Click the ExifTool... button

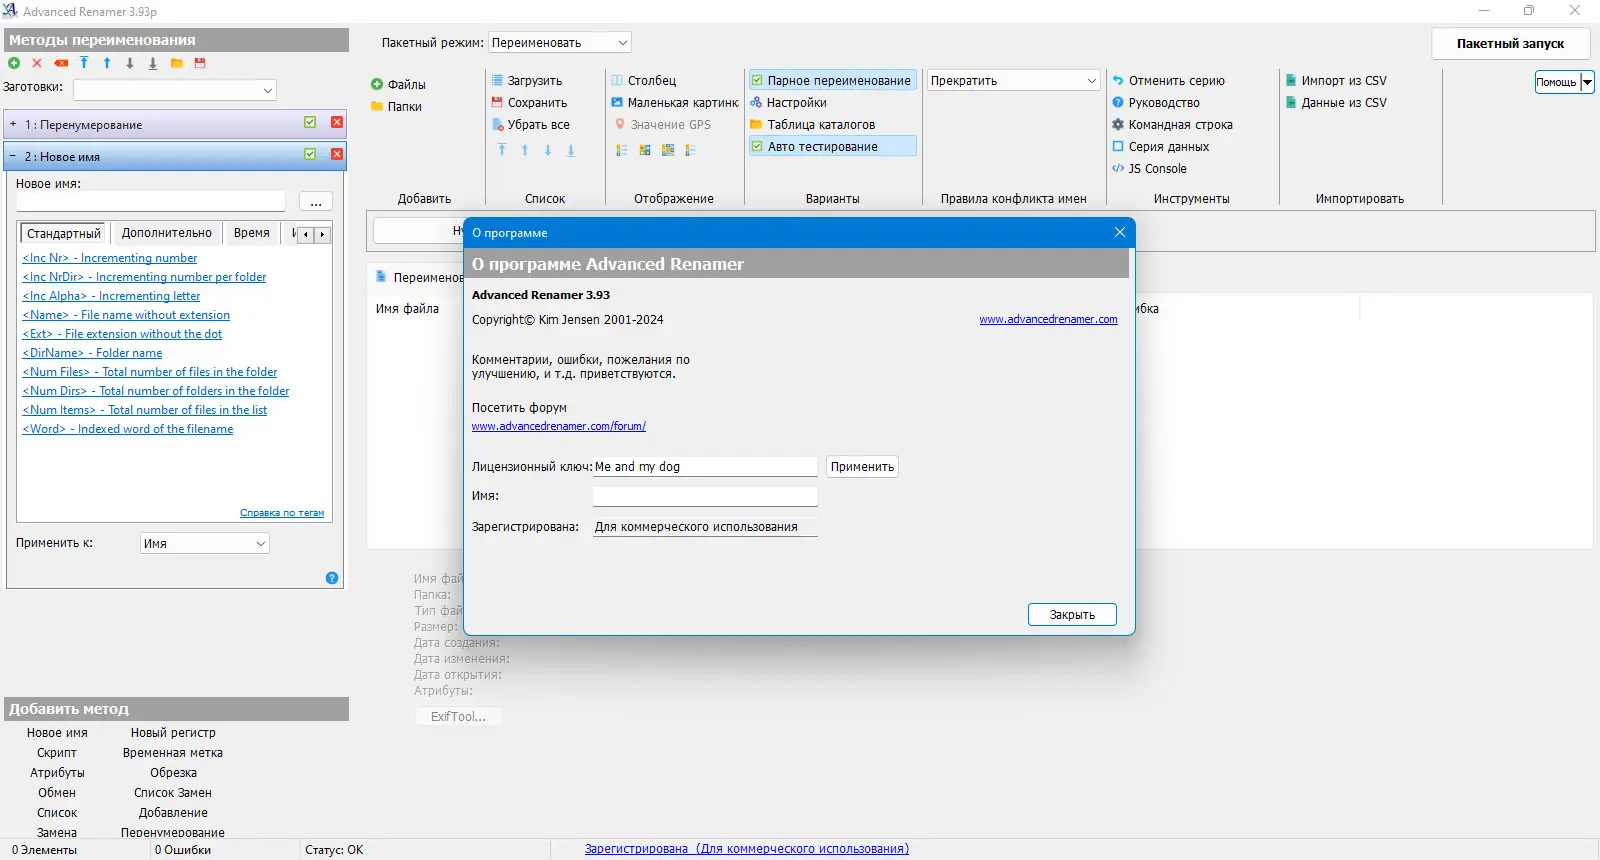[x=458, y=717]
